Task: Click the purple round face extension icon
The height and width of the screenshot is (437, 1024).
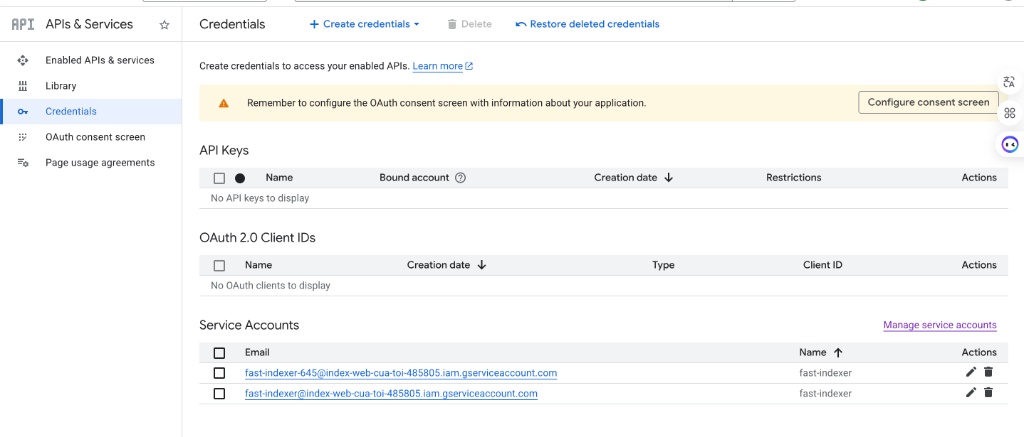Action: [x=1010, y=144]
